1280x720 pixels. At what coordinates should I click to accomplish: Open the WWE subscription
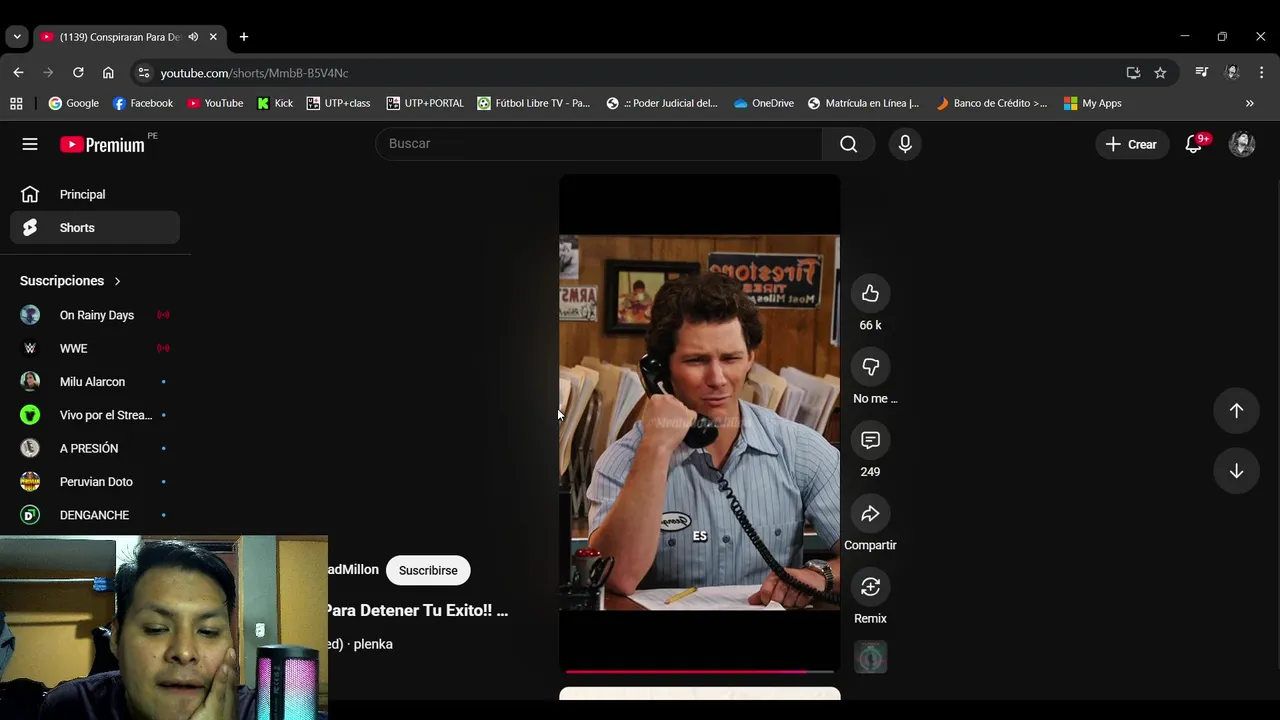pos(95,348)
